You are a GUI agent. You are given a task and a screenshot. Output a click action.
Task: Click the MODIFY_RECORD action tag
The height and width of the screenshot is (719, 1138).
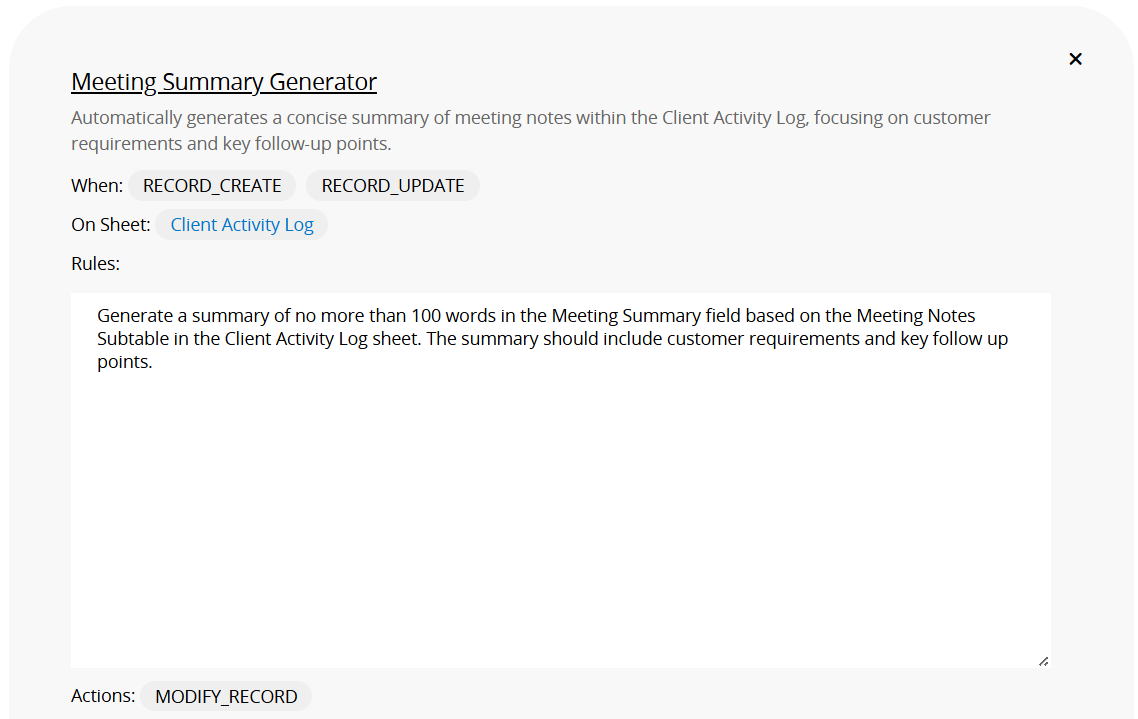tap(226, 696)
